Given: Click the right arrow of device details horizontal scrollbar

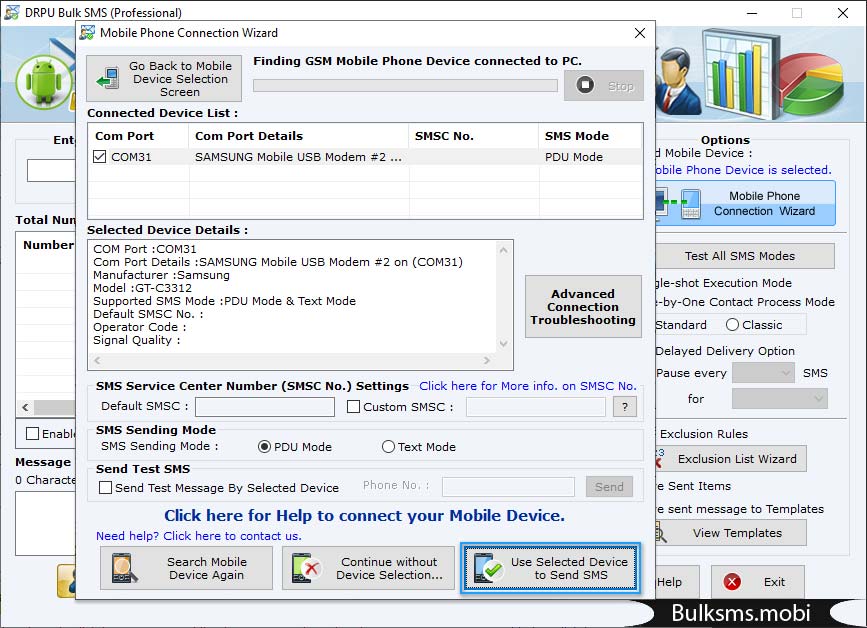Looking at the screenshot, I should click(x=487, y=360).
